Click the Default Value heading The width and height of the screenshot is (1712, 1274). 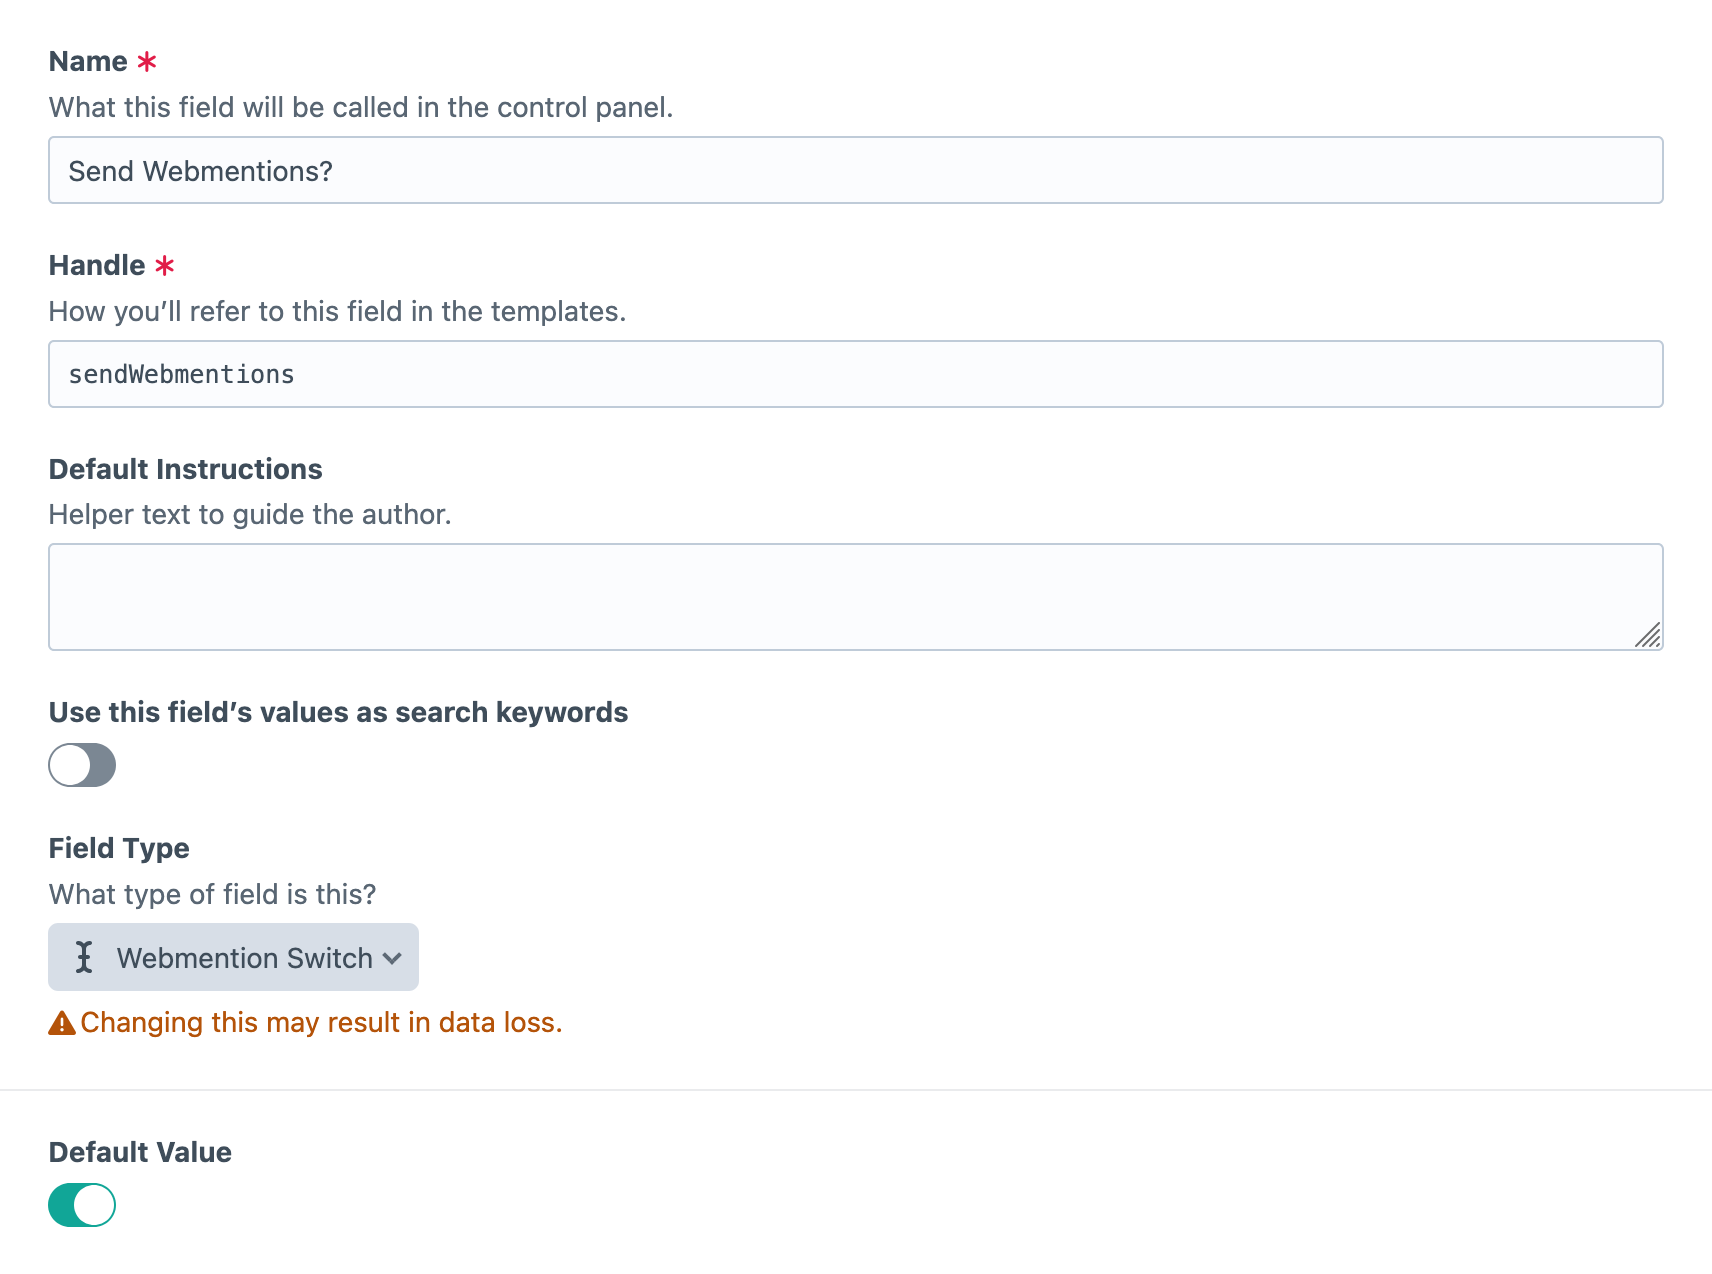(140, 1152)
